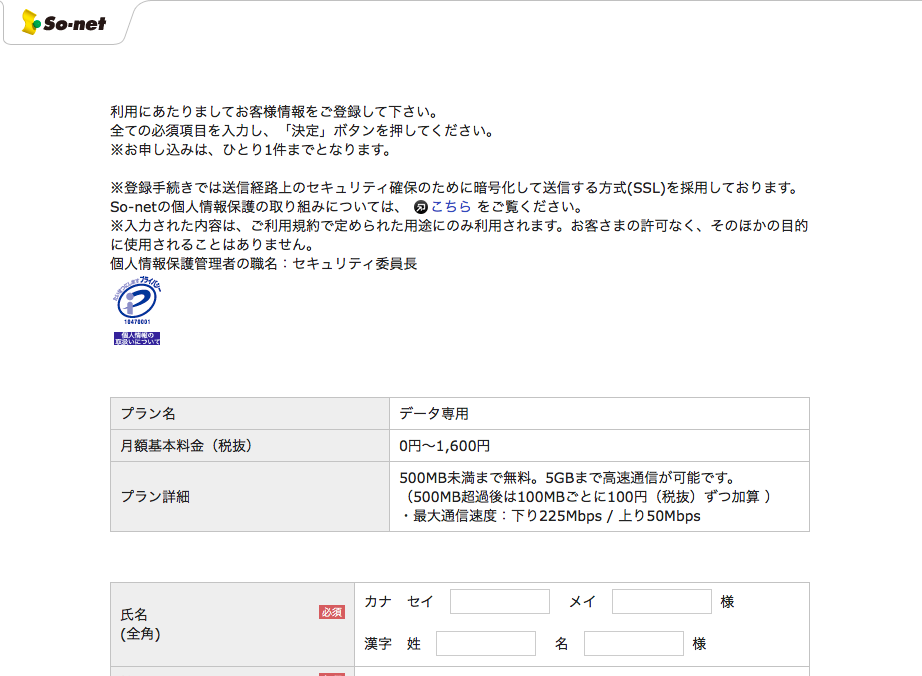
Task: Click the プラン詳細 header cell
Action: pos(250,497)
